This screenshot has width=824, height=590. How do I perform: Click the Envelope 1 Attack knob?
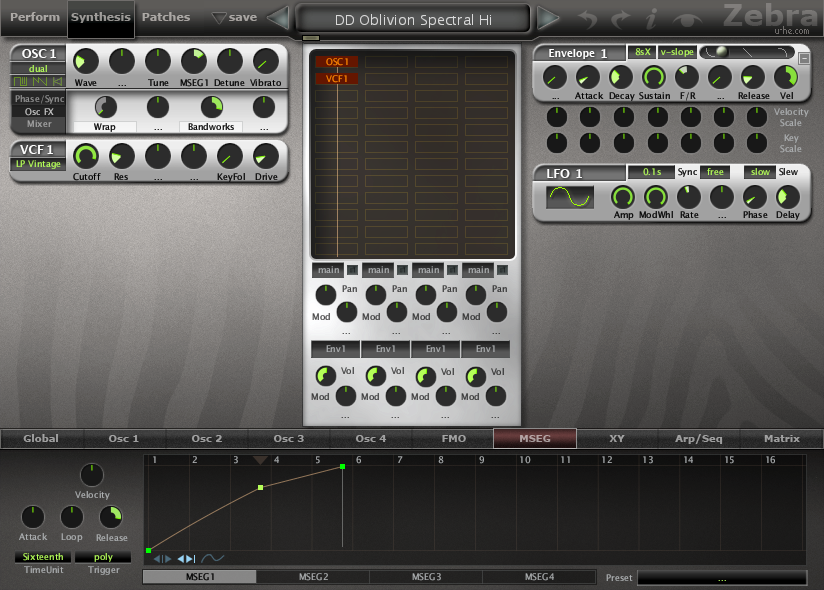click(588, 78)
